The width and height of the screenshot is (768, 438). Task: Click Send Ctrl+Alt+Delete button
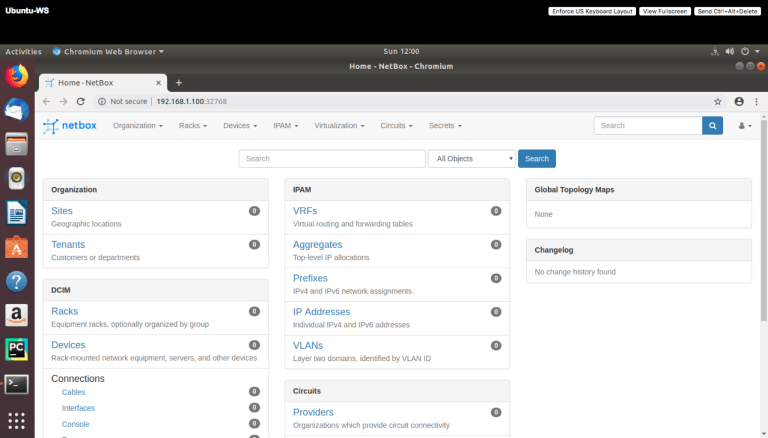[x=727, y=11]
